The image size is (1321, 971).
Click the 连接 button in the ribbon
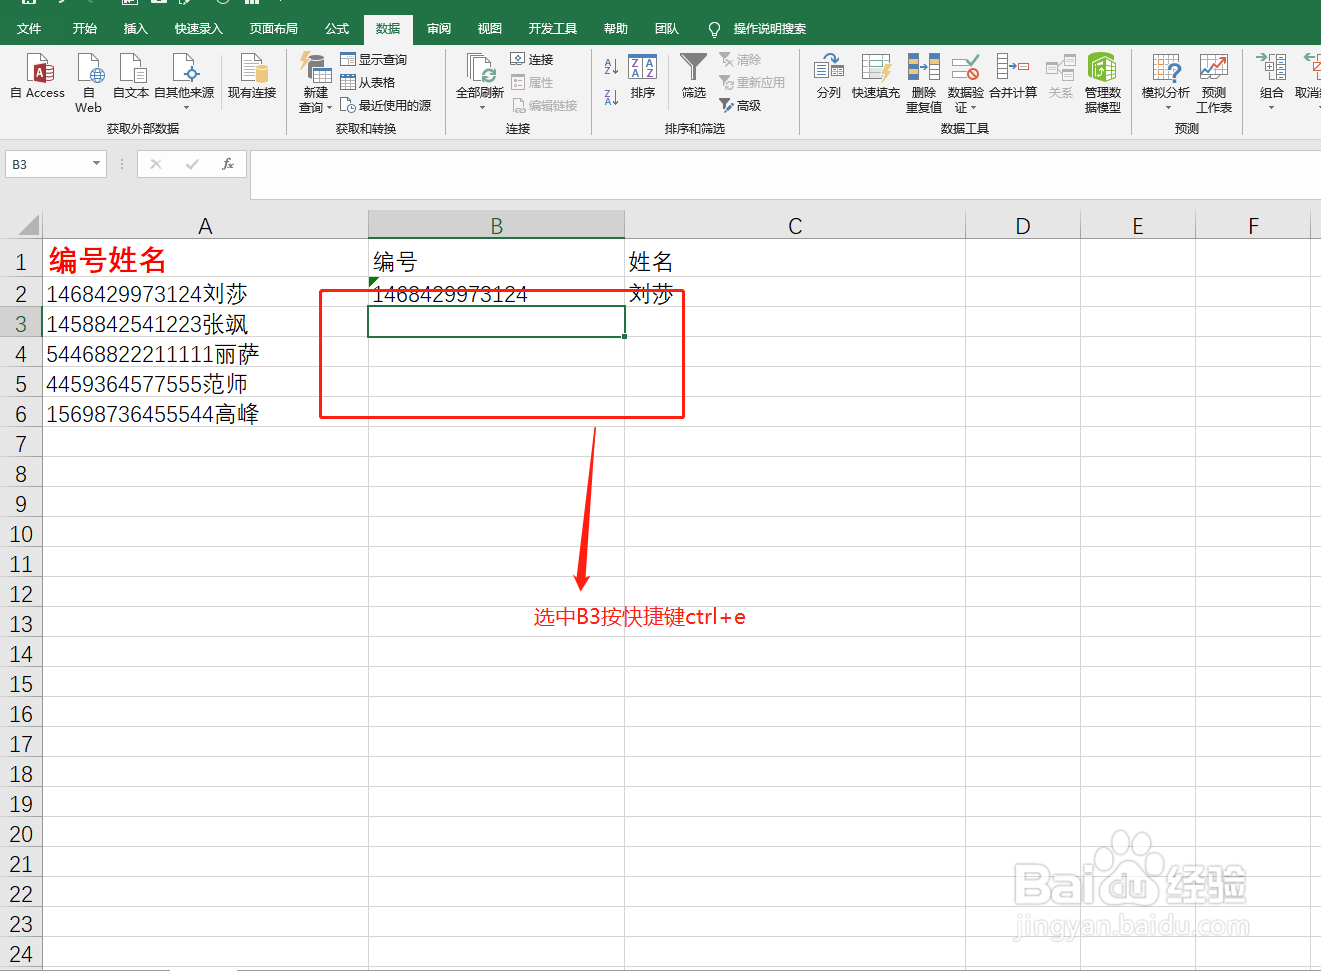coord(532,60)
